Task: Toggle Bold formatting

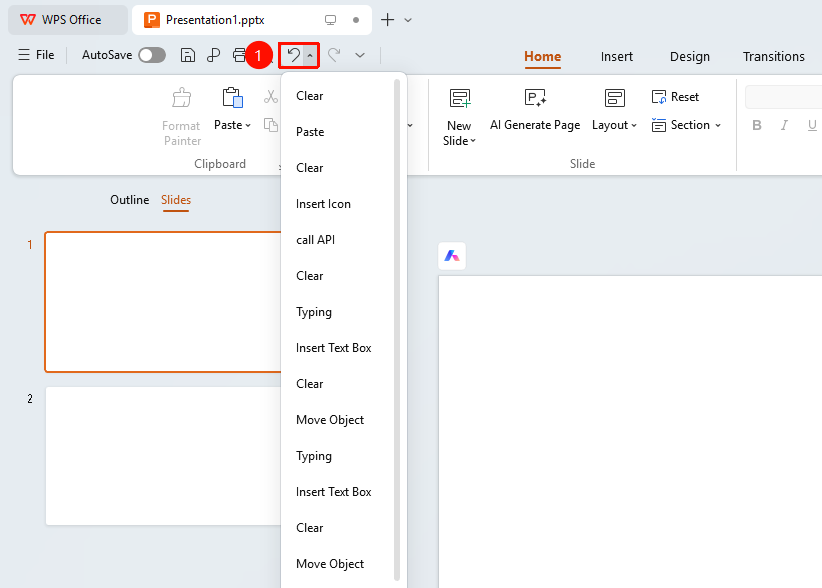Action: 756,125
